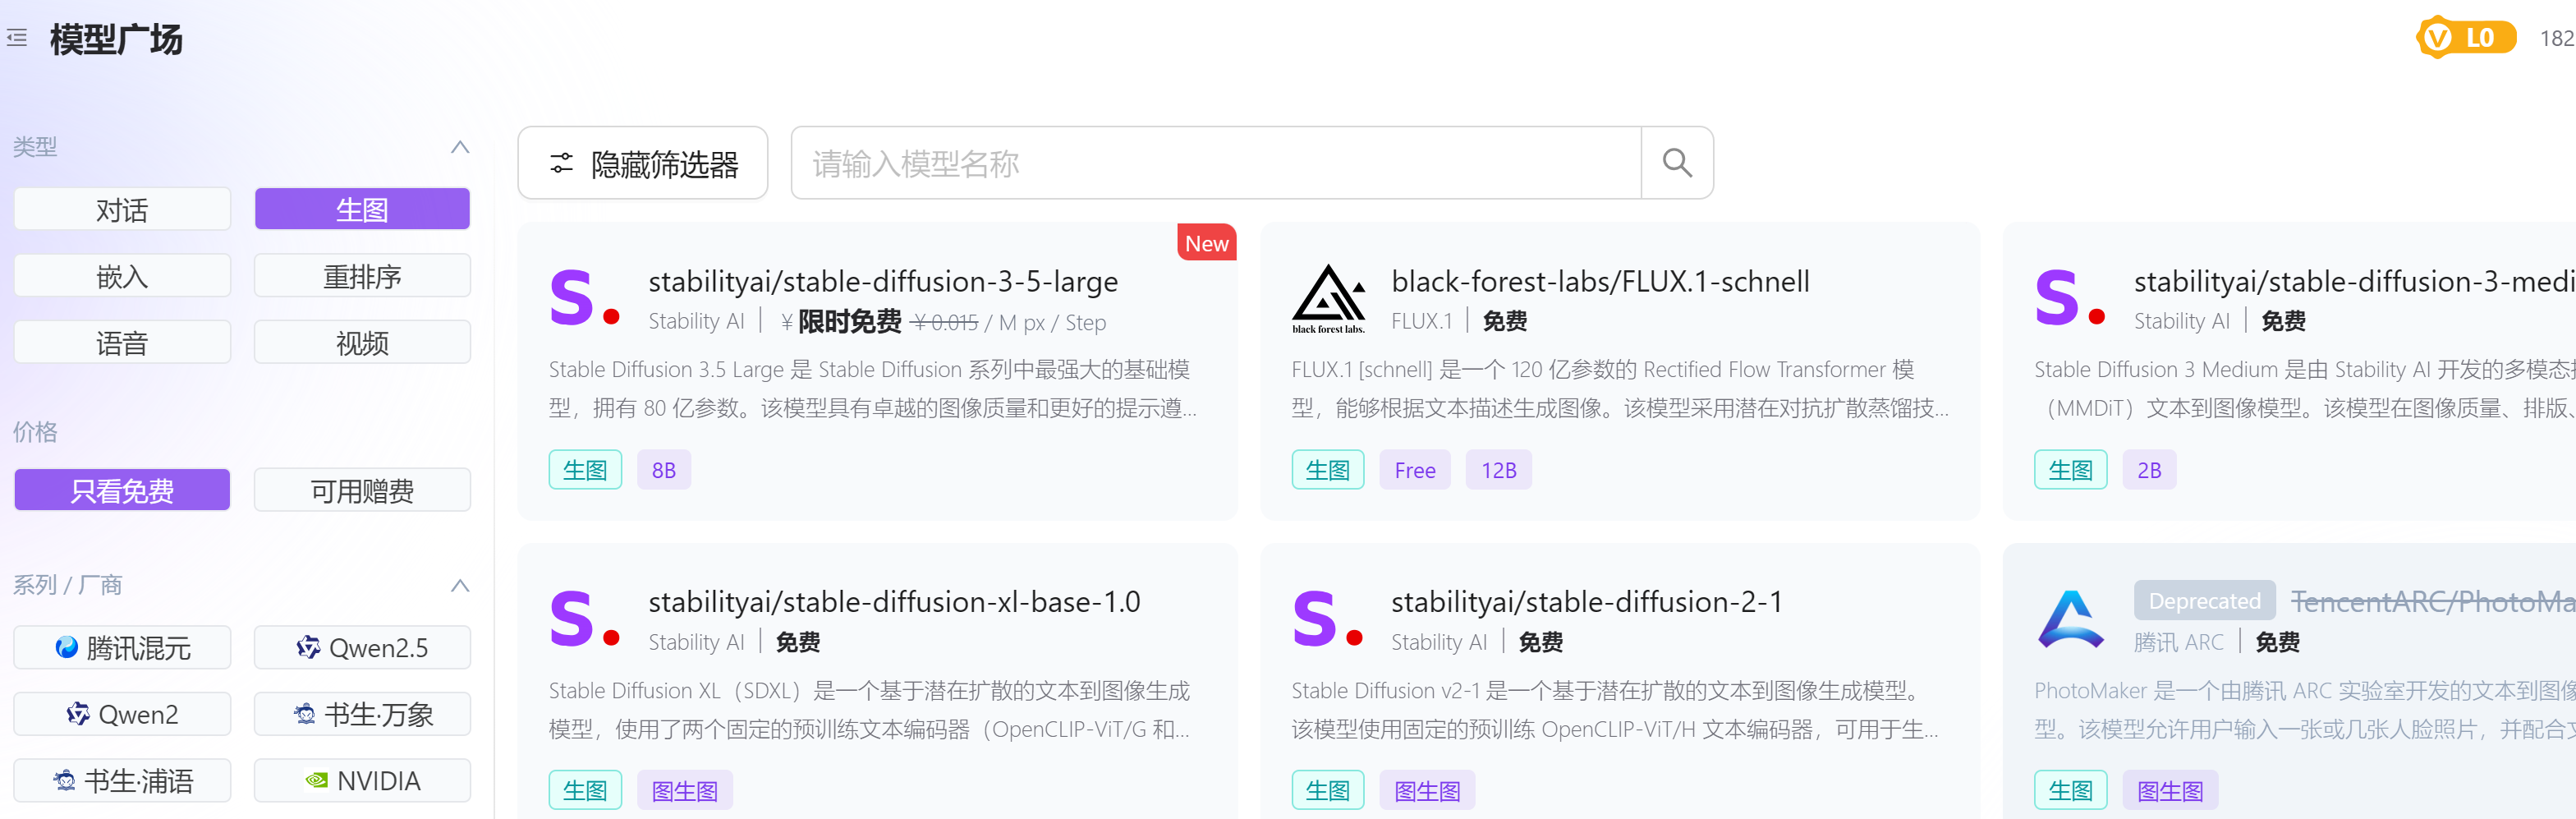Image resolution: width=2576 pixels, height=819 pixels.
Task: Click 2B tag on stable-diffusion-3-medium card
Action: pos(2149,470)
